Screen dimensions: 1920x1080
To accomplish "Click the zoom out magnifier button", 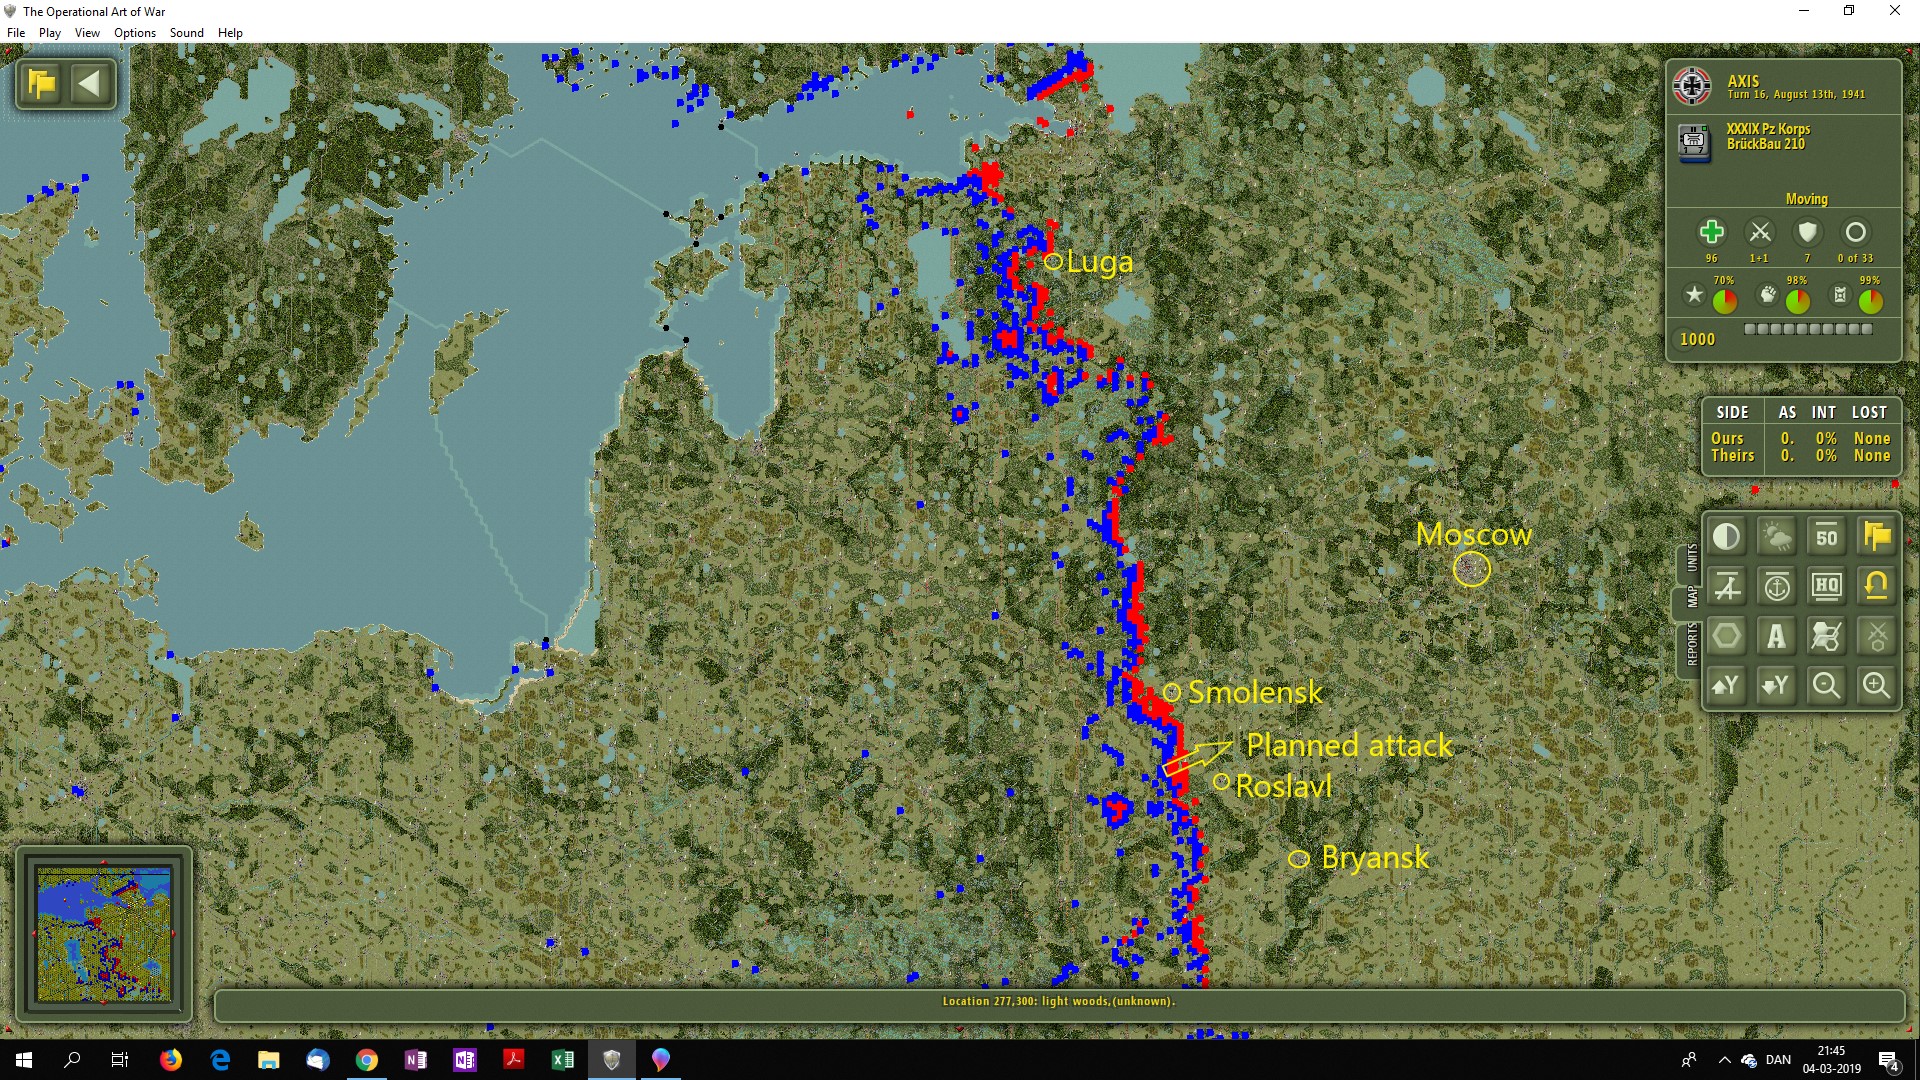I will tap(1826, 686).
